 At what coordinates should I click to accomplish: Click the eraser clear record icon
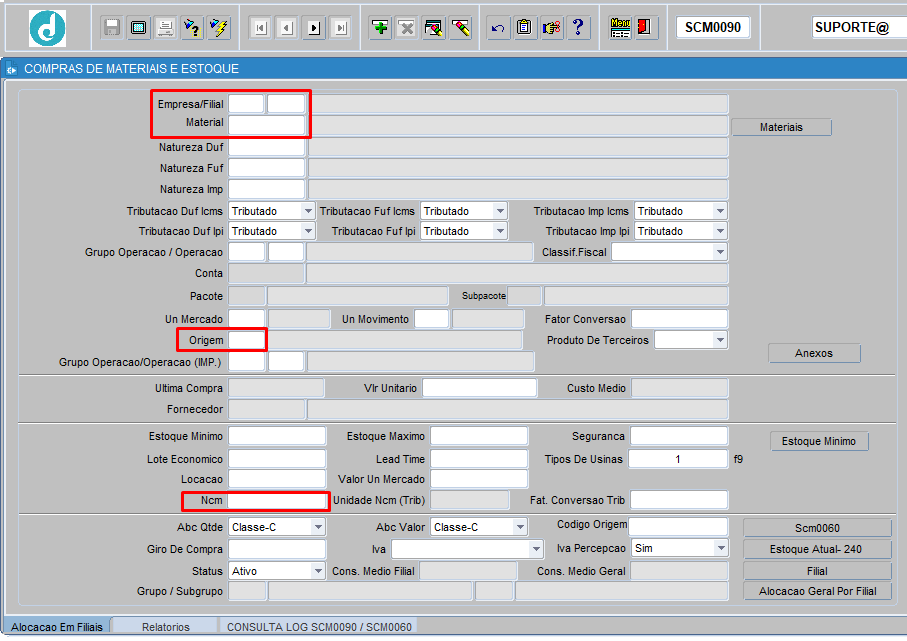(461, 28)
